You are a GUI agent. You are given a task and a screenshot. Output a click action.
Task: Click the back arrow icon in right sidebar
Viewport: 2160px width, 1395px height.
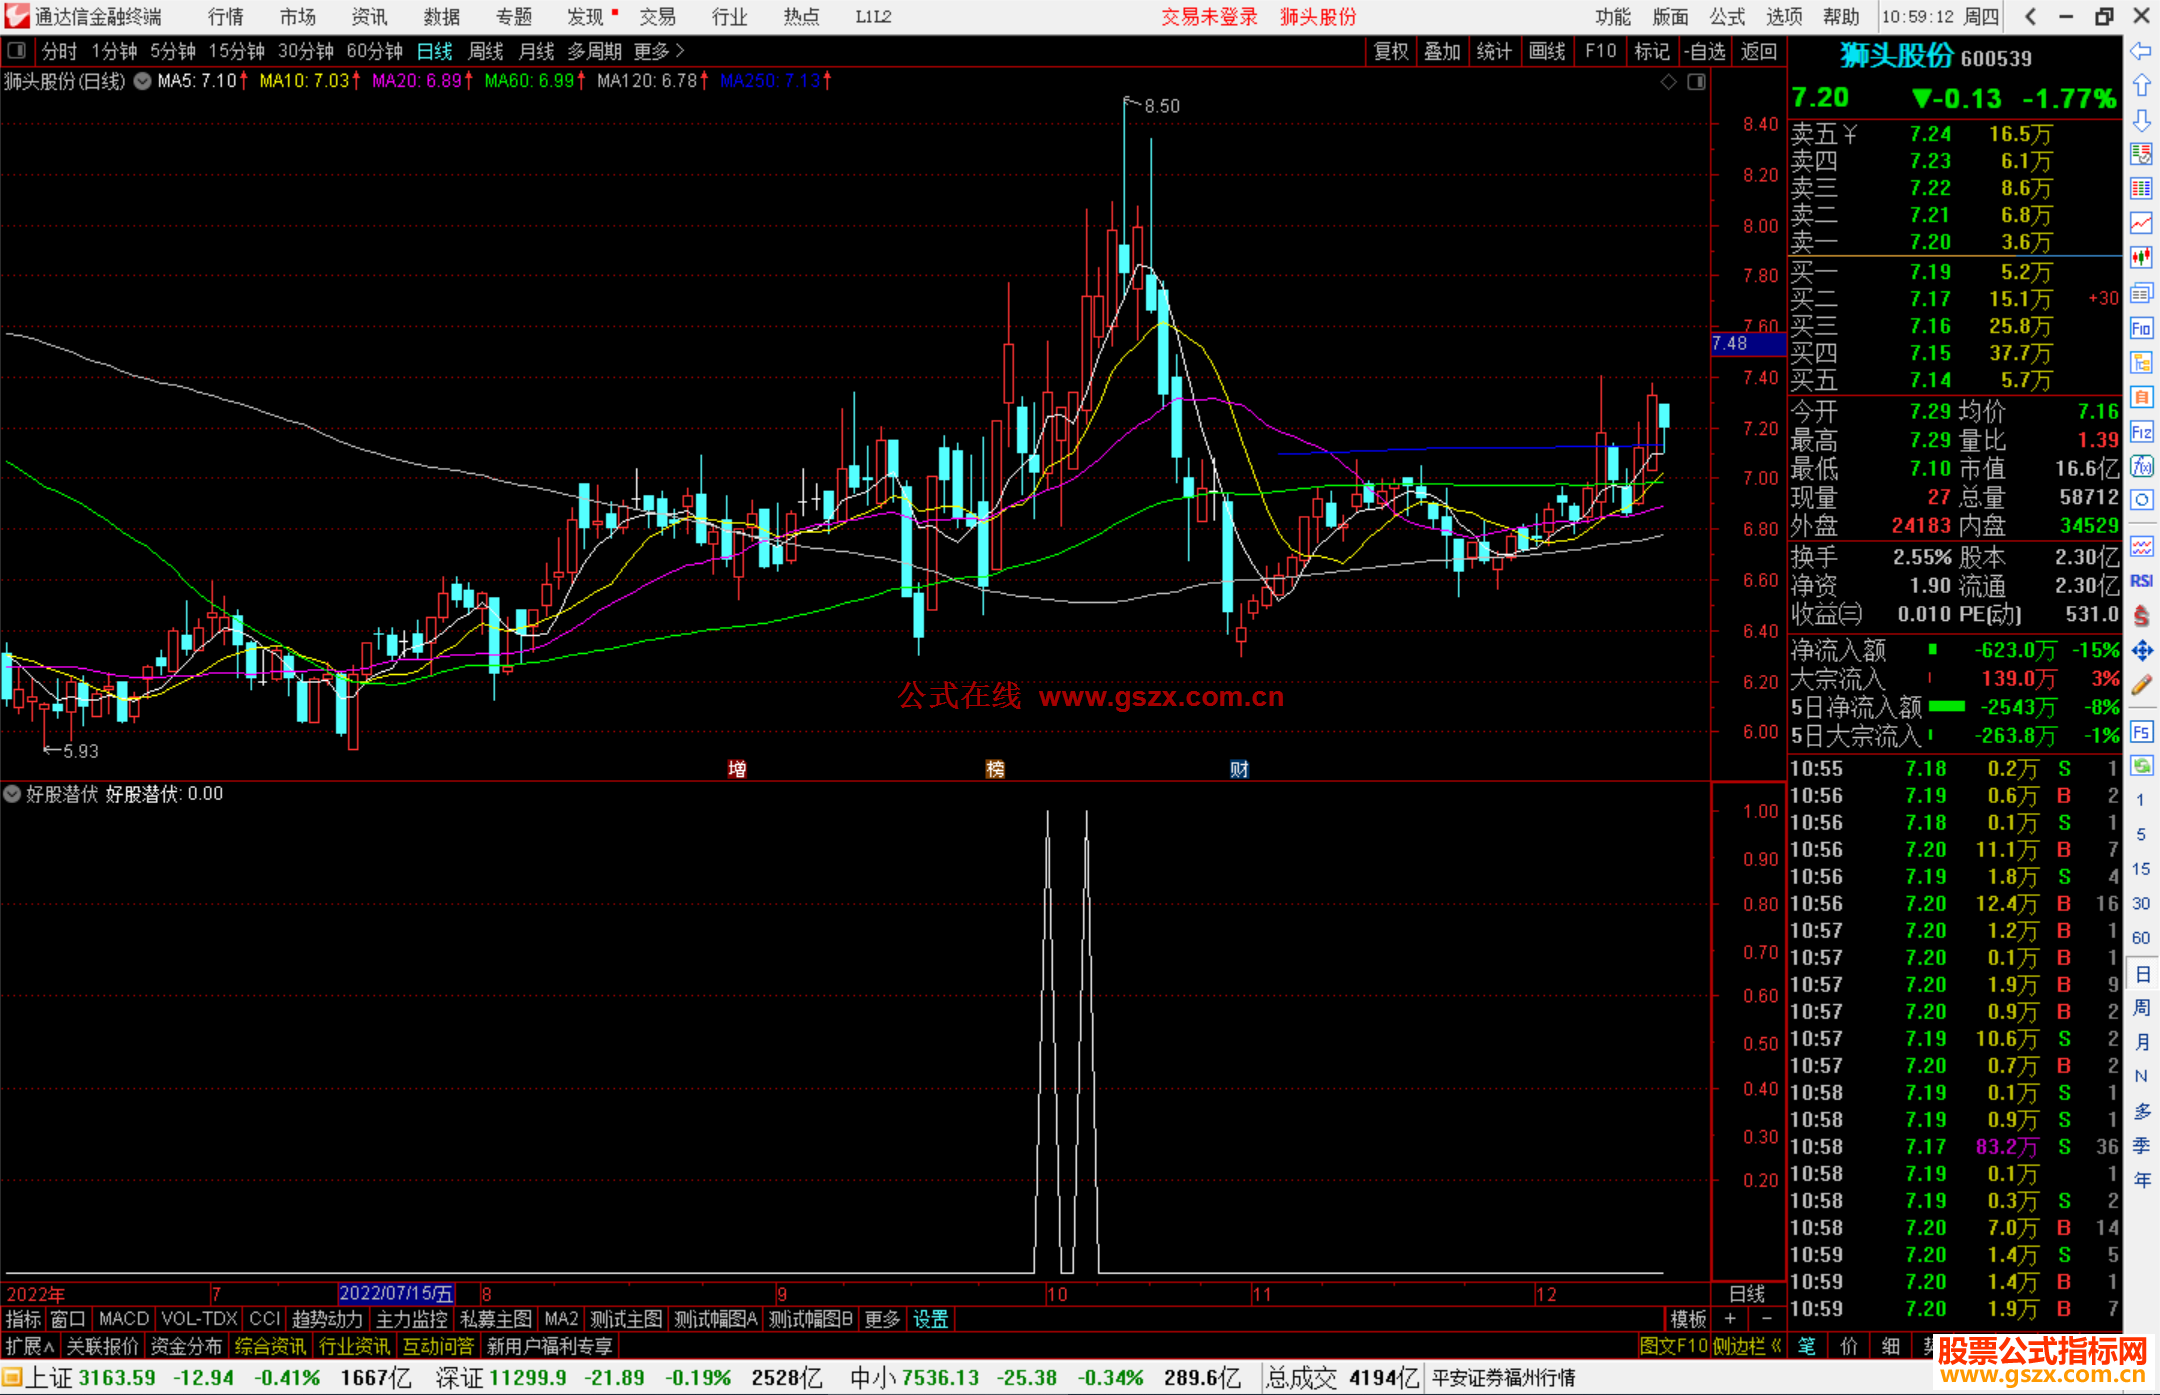point(2141,51)
